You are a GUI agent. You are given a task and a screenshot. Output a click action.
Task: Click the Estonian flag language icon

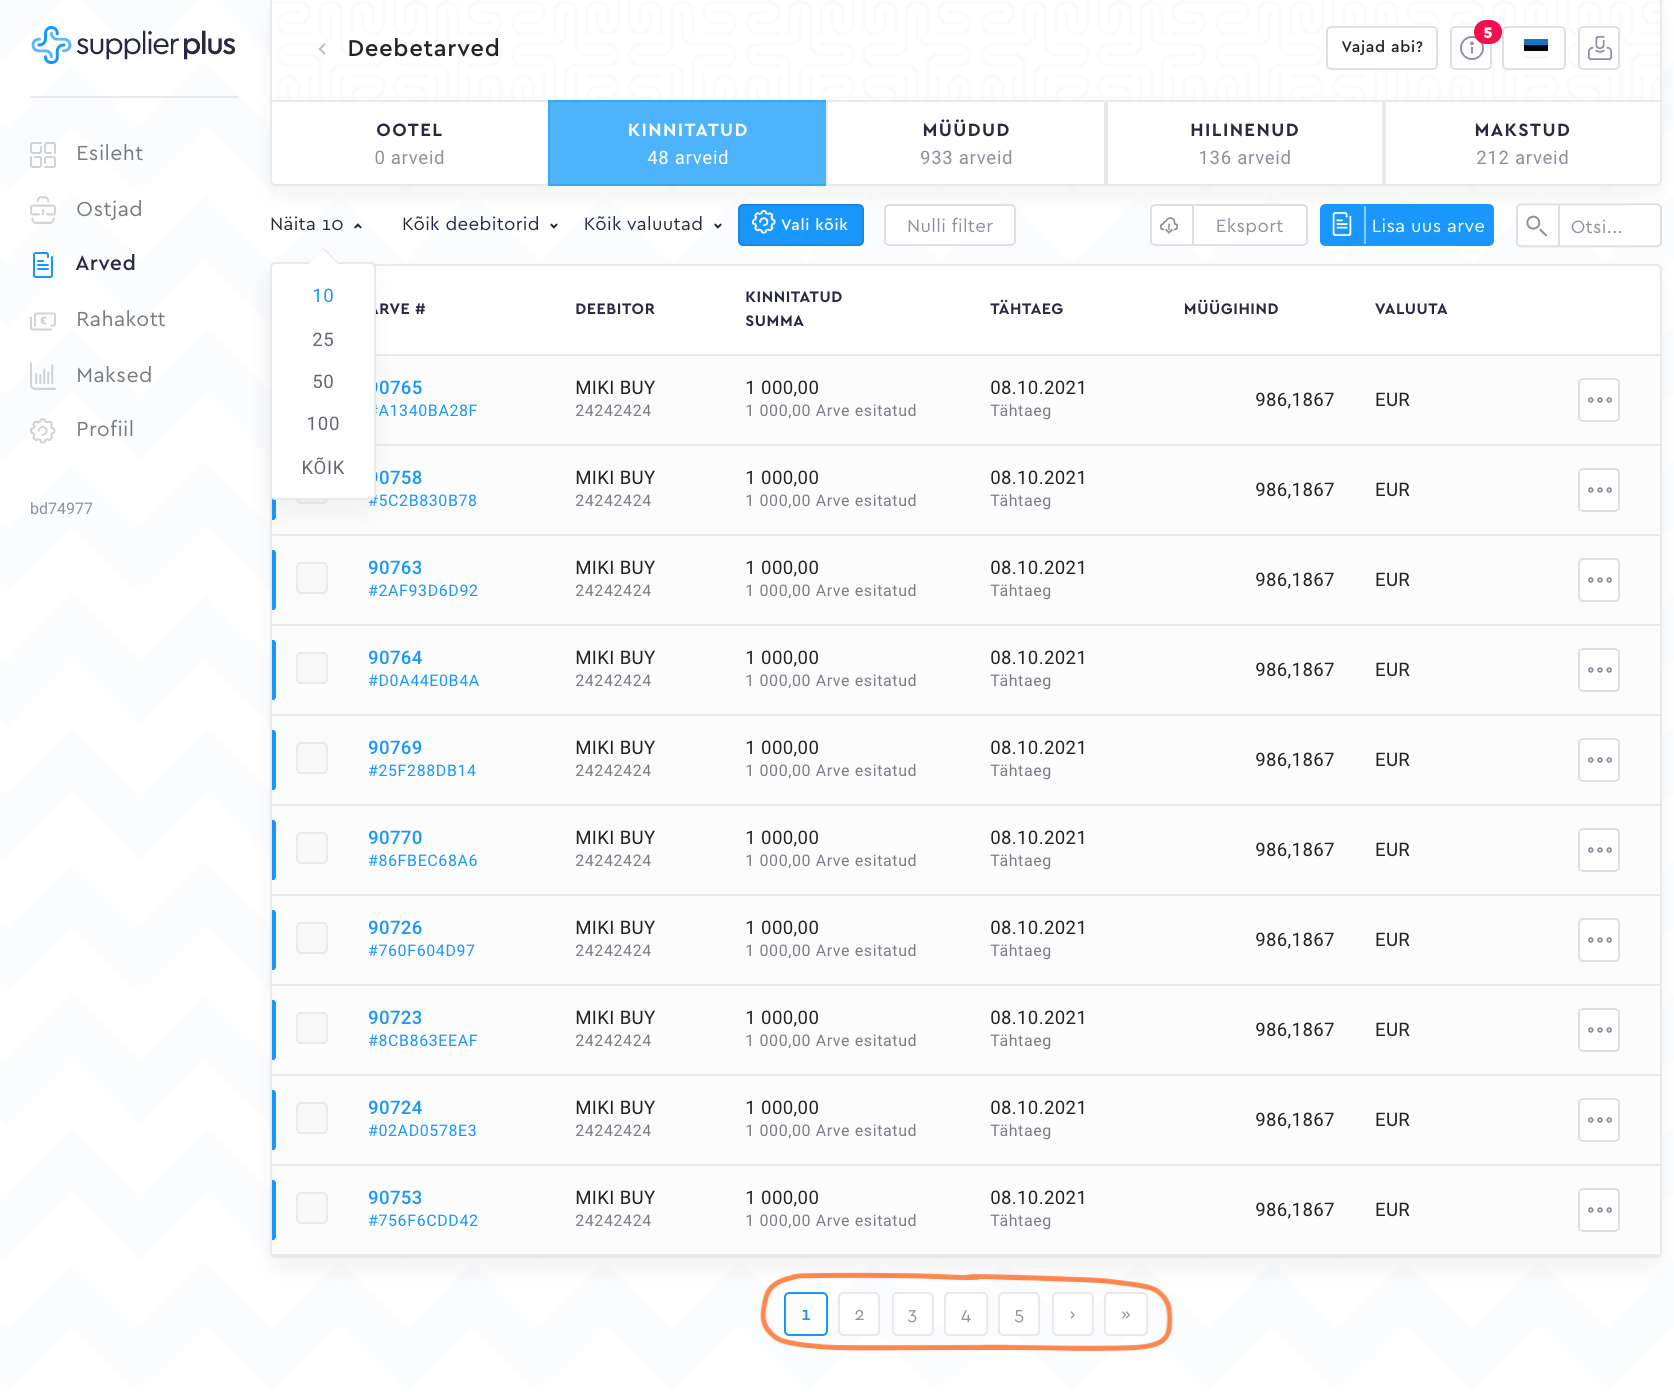tap(1535, 47)
